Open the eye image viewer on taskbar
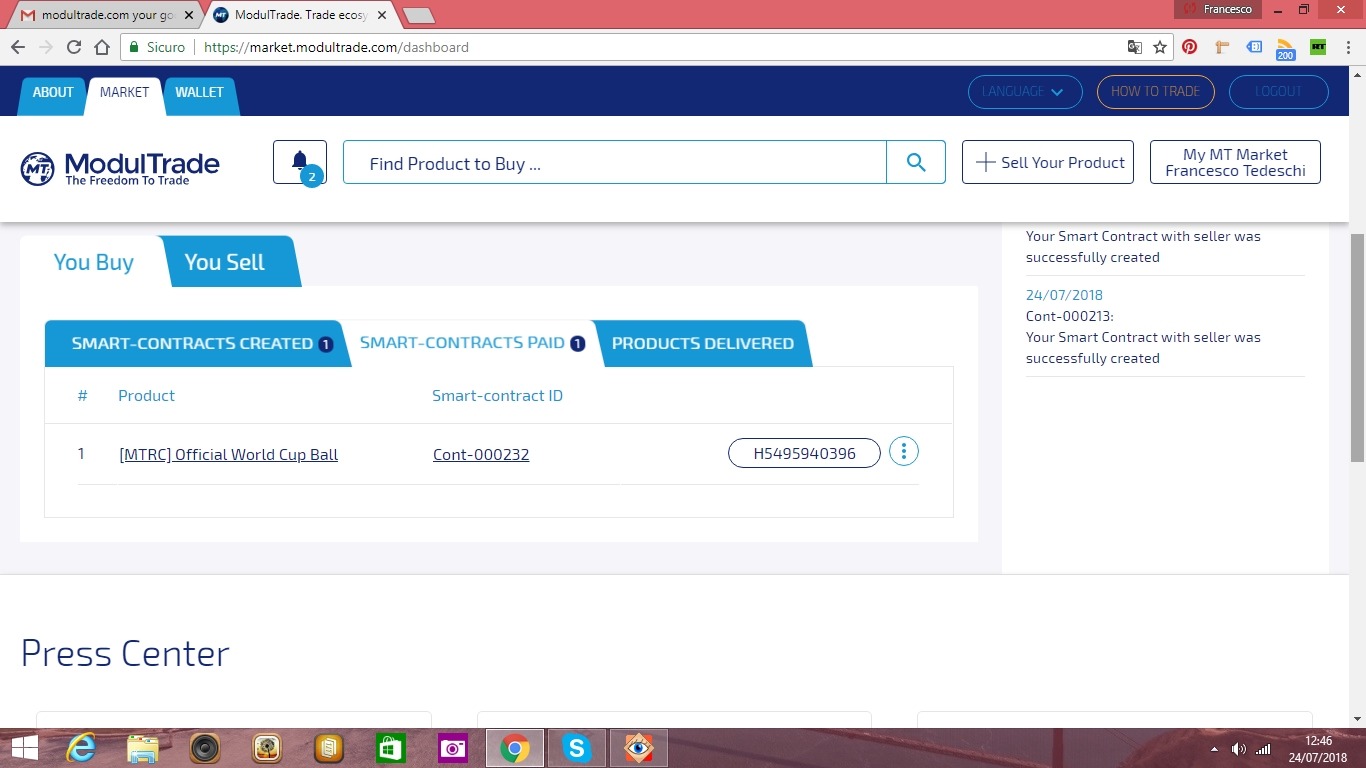The width and height of the screenshot is (1366, 768). 638,748
